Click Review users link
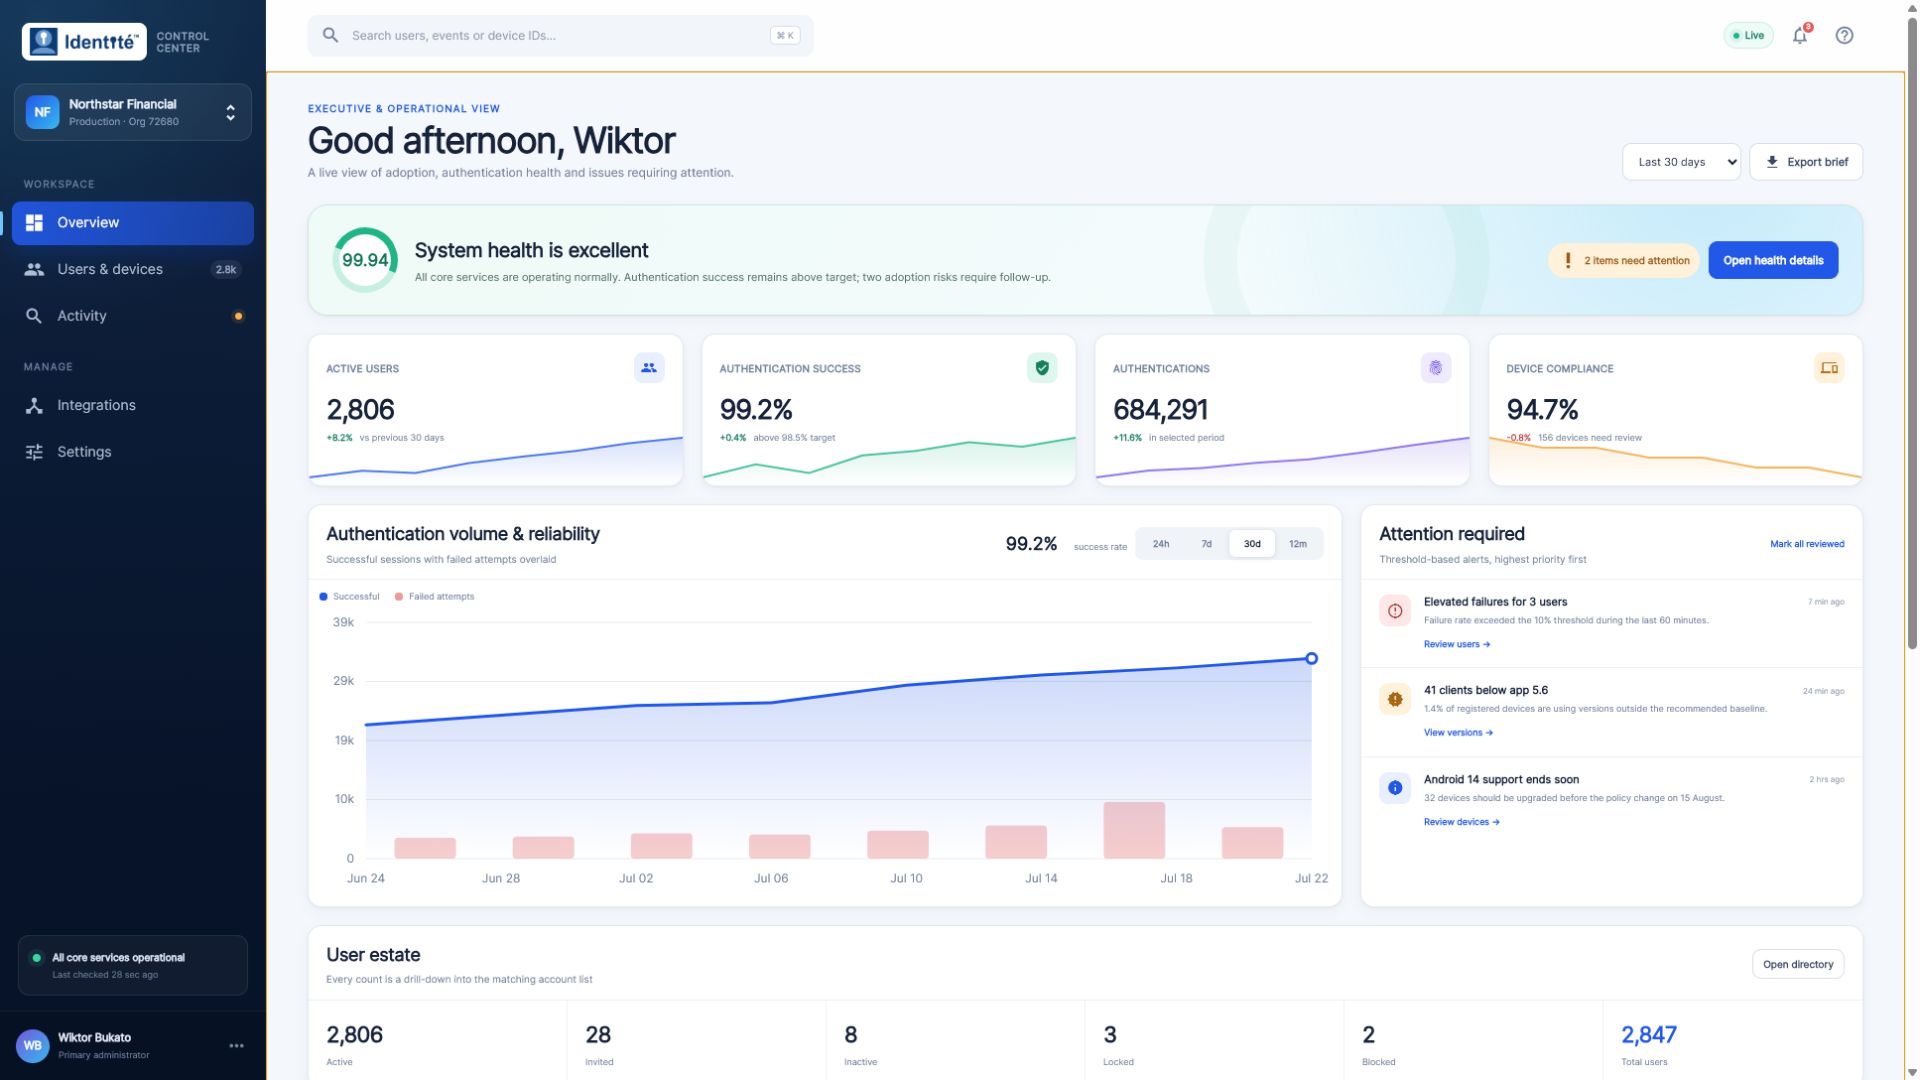Screen dimensions: 1920x1080 coord(1456,644)
